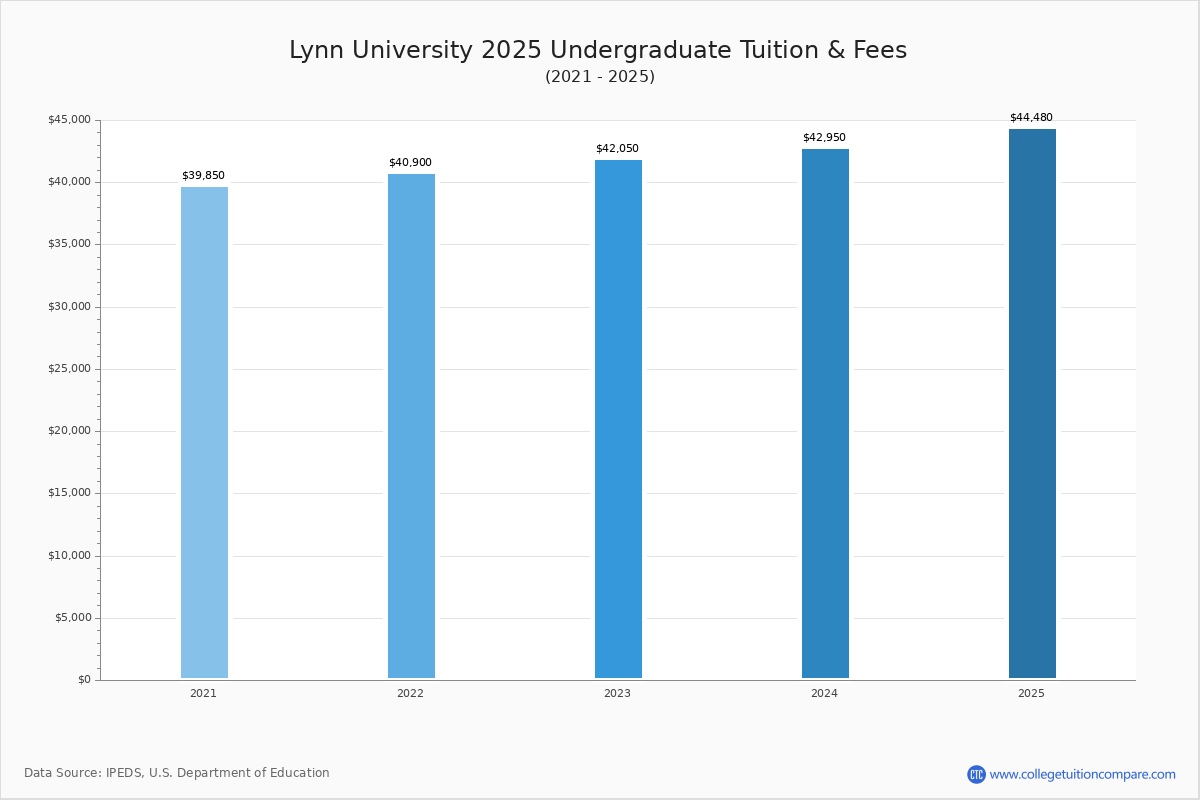The width and height of the screenshot is (1200, 800).
Task: Select the $40,900 value label
Action: coord(410,163)
